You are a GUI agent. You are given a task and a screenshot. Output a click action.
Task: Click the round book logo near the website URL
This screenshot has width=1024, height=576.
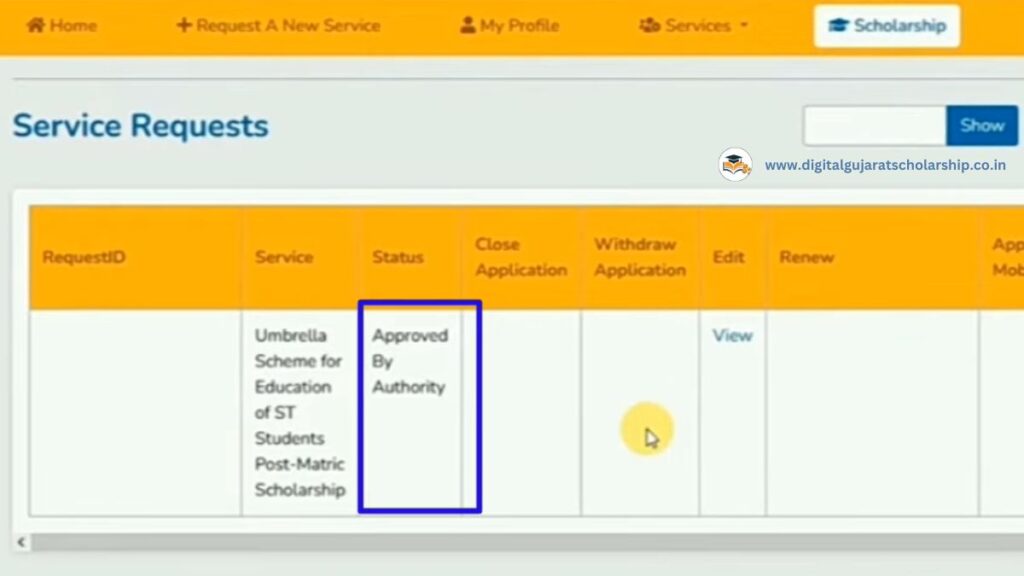click(x=735, y=165)
